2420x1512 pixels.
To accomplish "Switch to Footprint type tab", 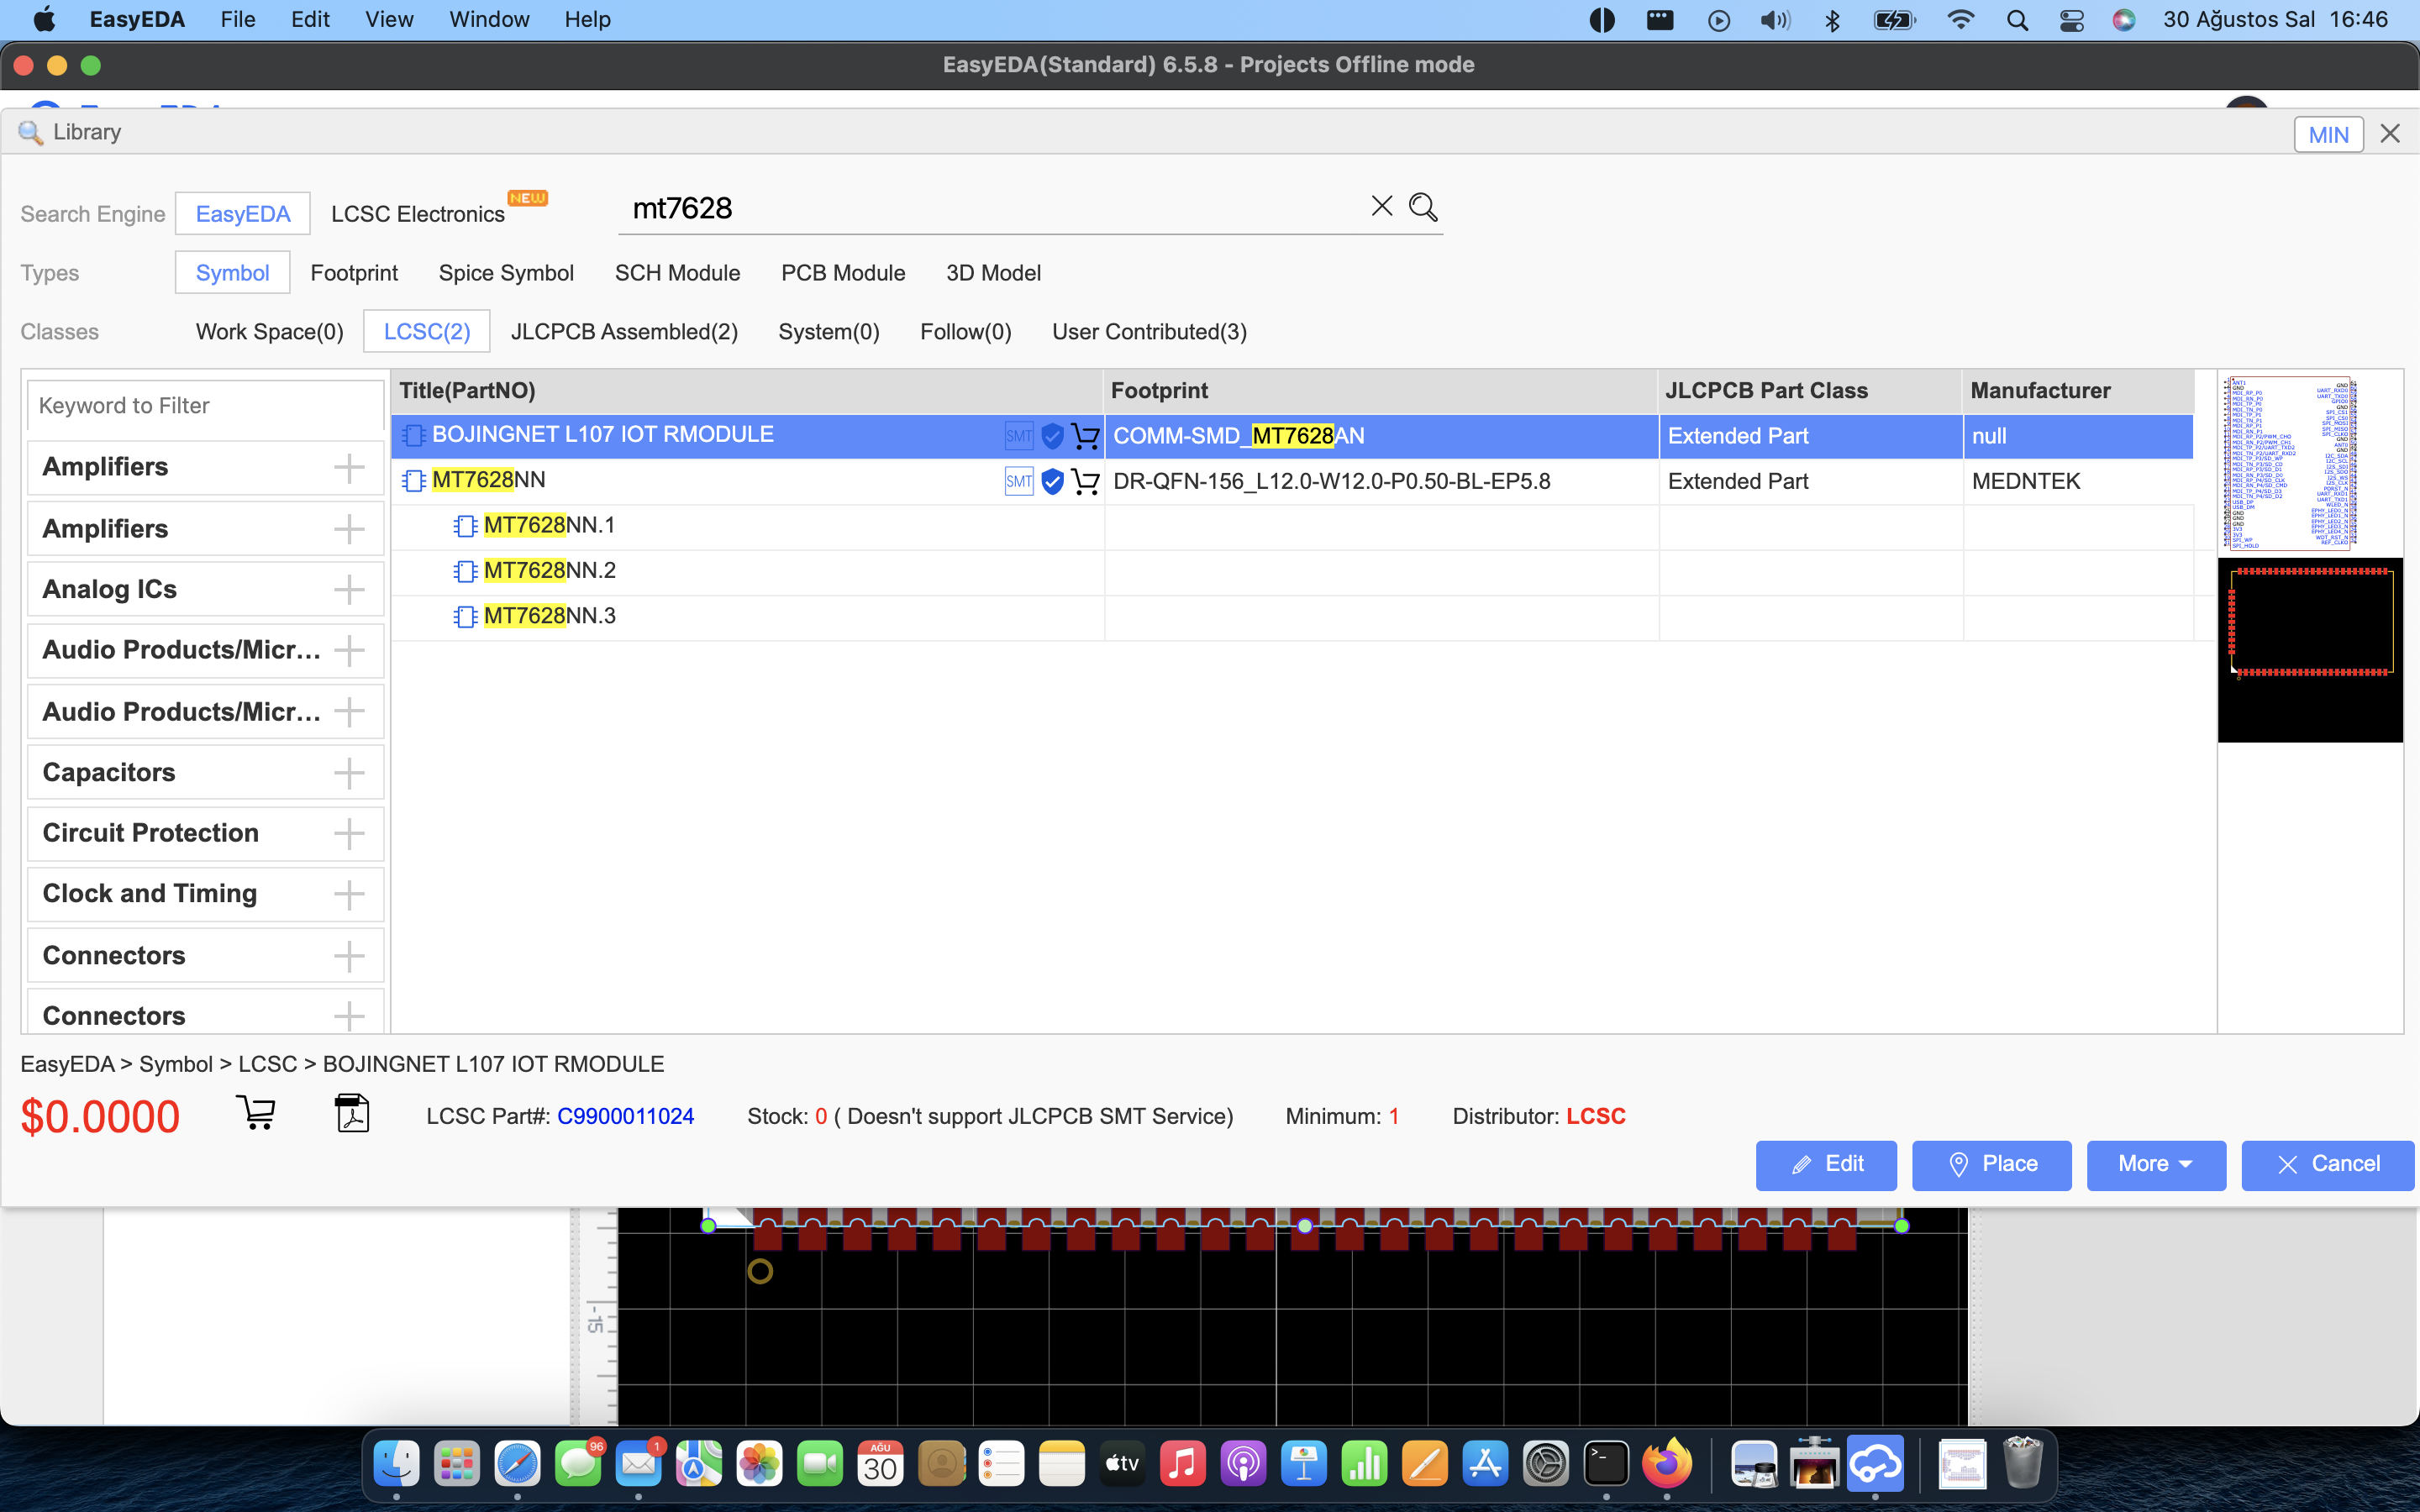I will click(354, 273).
